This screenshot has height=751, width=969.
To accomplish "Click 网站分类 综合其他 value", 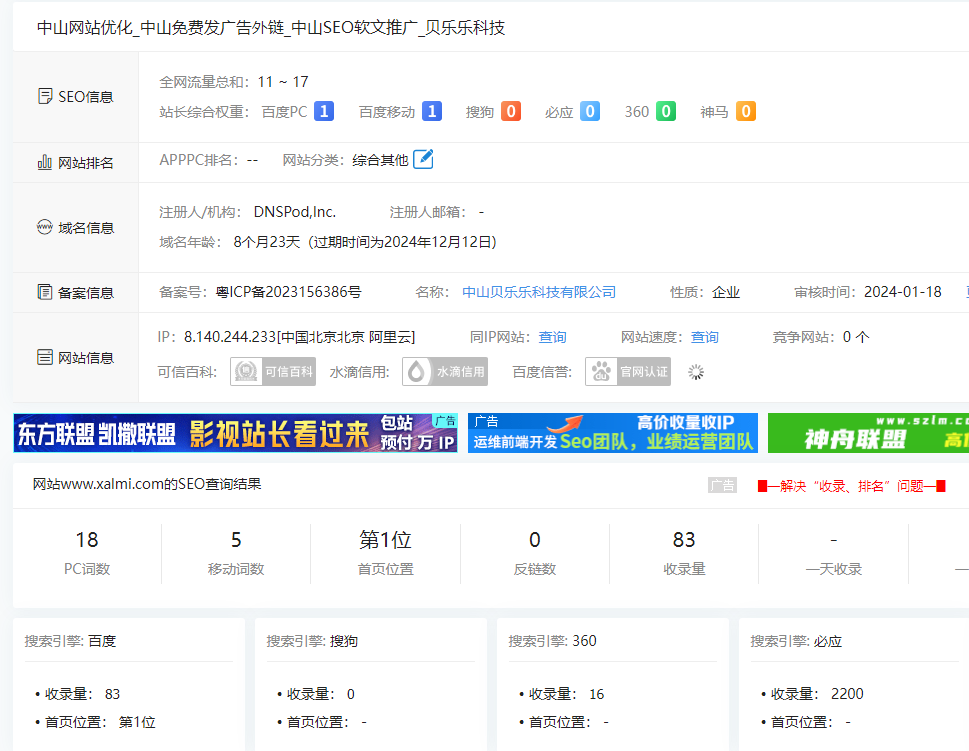I will (x=381, y=160).
